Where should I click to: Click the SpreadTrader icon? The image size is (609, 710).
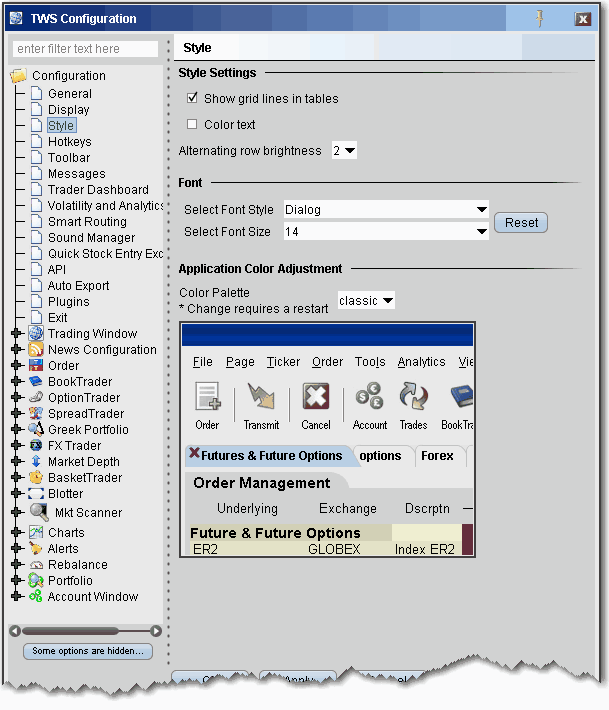point(36,413)
